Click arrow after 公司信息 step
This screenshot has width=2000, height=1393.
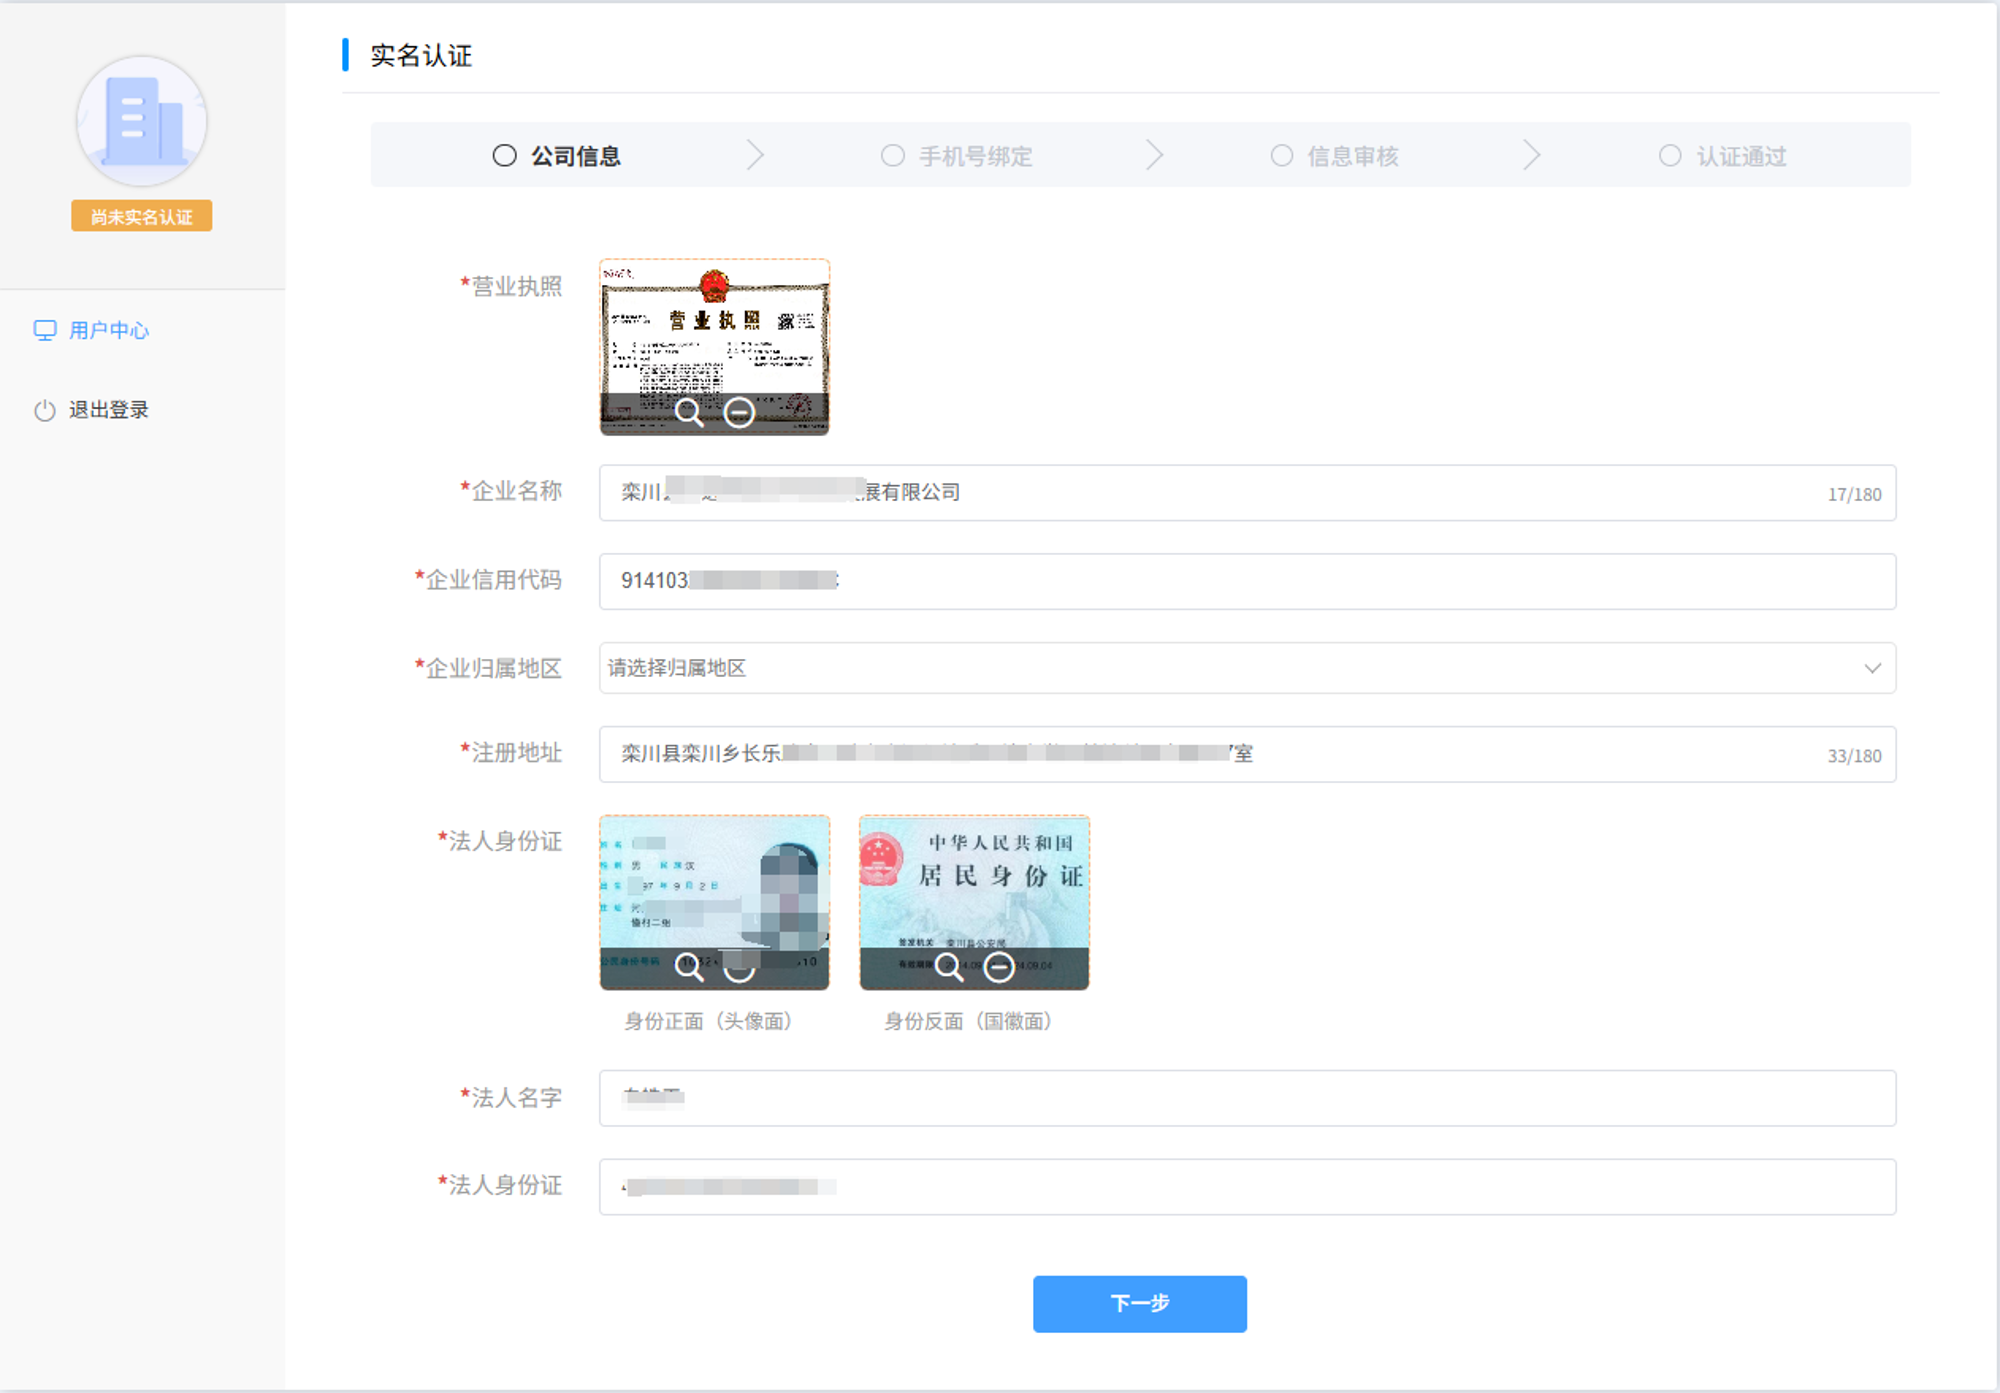click(755, 155)
